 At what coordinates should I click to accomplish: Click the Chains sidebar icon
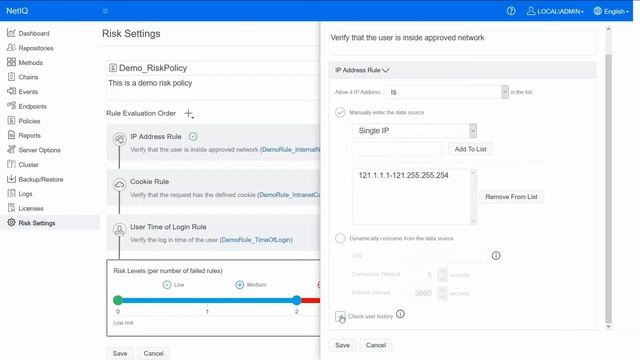click(x=11, y=77)
